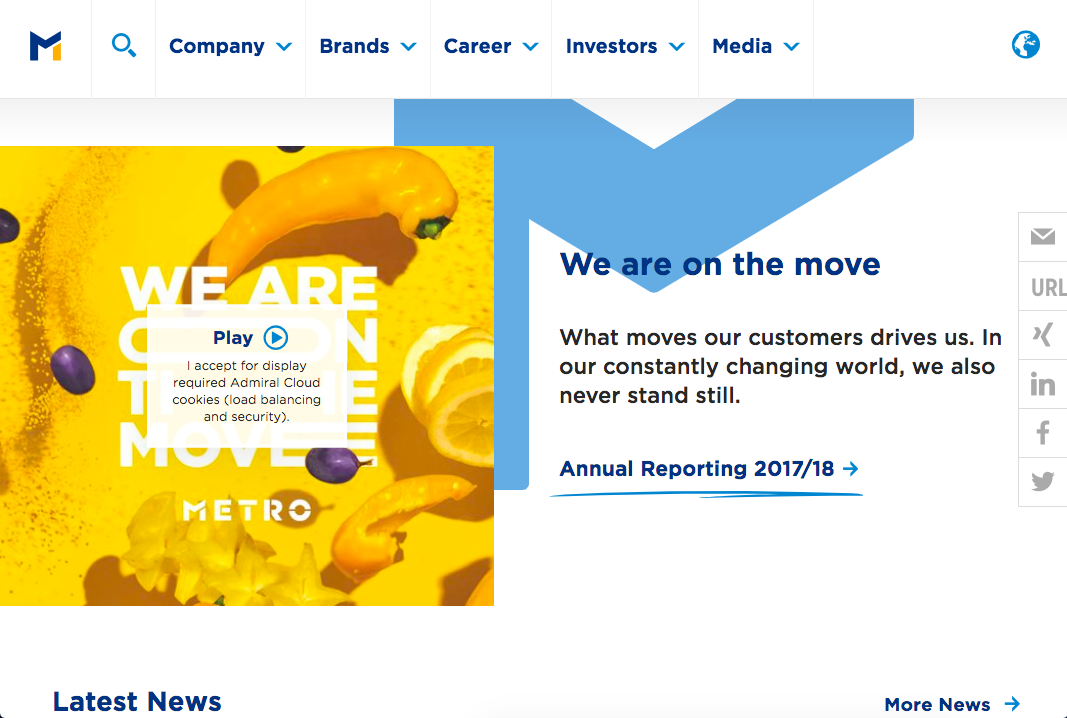Open the site search magnifier icon
1067x718 pixels.
pyautogui.click(x=124, y=46)
